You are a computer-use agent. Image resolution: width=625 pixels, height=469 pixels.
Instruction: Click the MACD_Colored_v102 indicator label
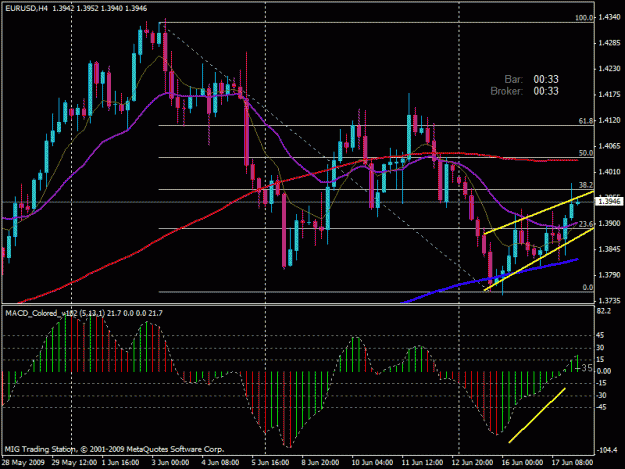coord(84,314)
